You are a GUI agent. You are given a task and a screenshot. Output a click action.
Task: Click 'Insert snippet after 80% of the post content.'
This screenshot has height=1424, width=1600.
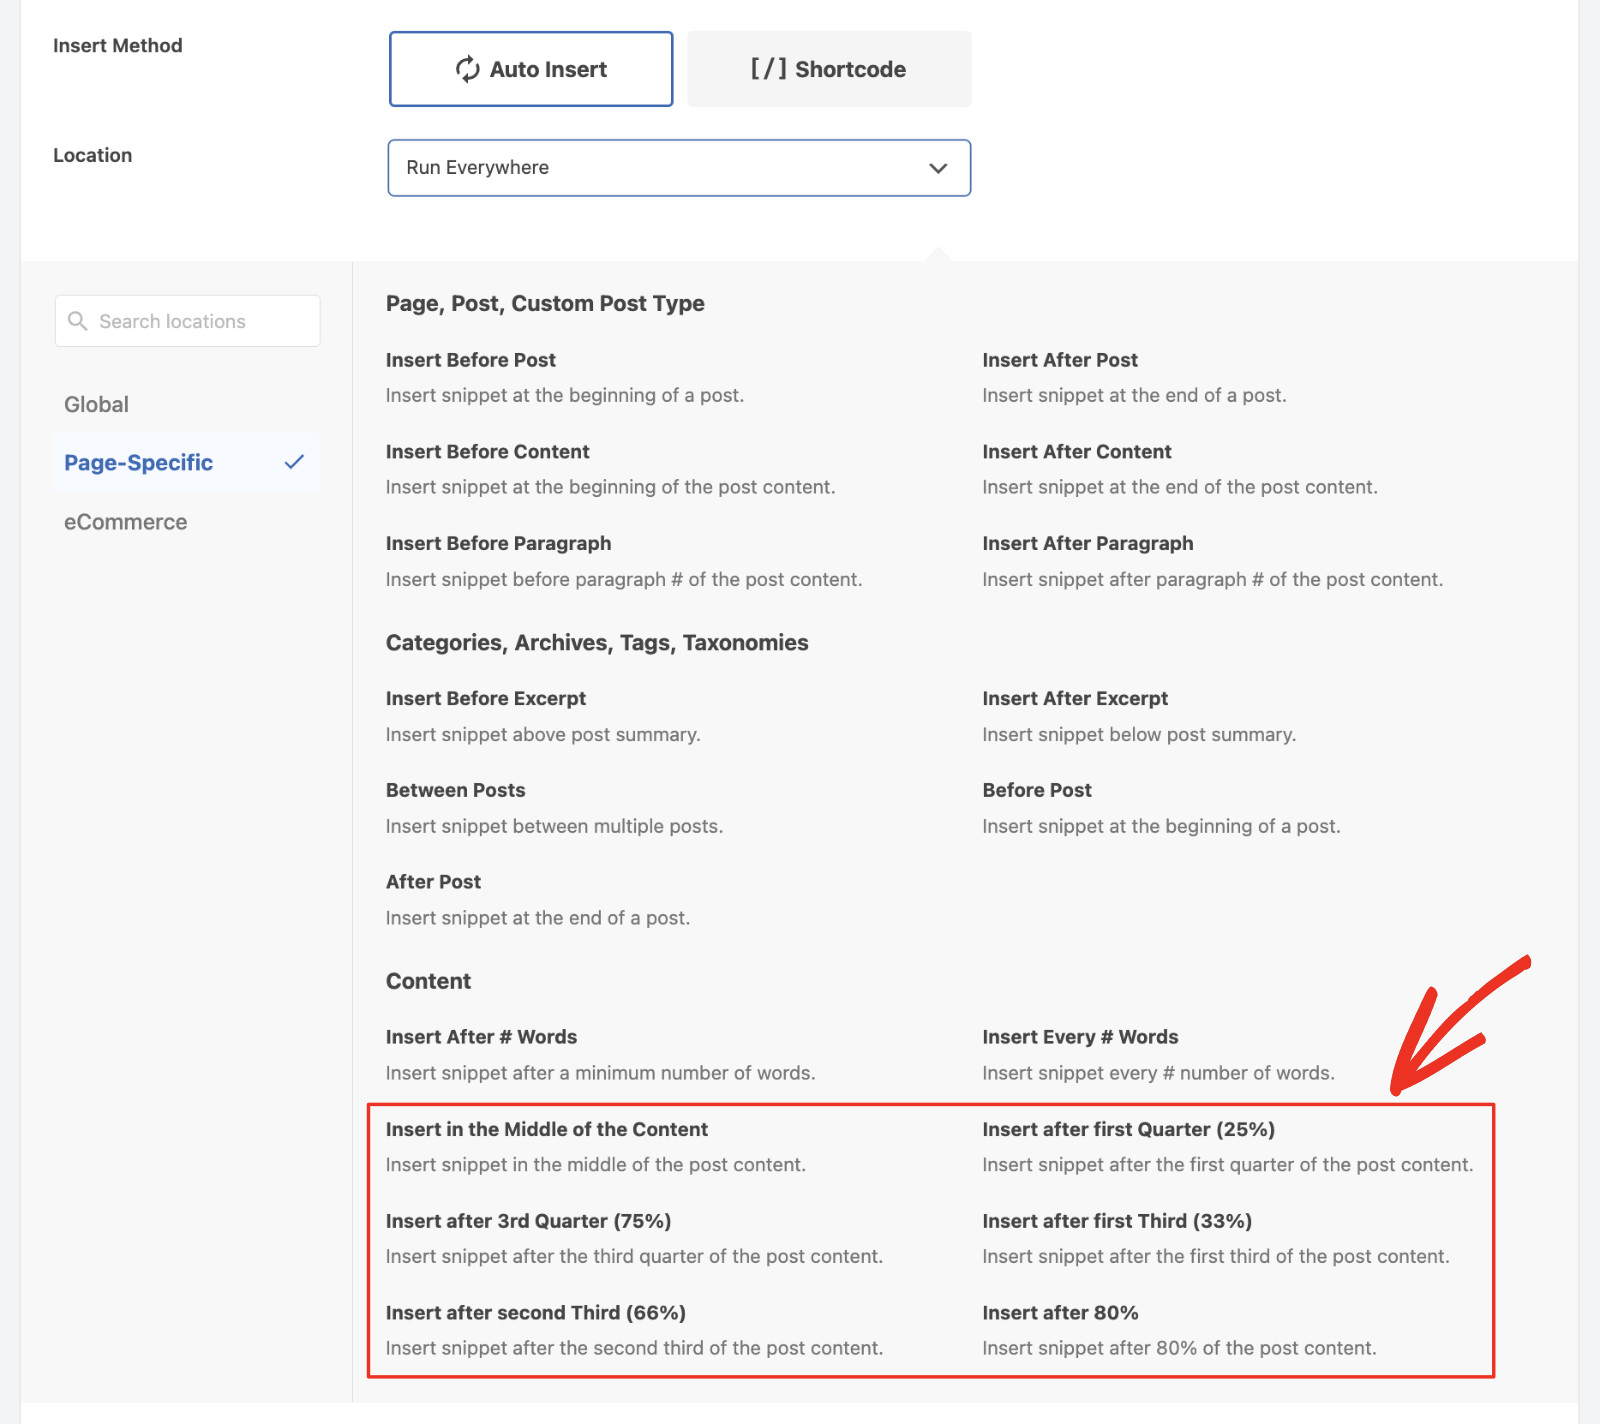tap(1179, 1349)
